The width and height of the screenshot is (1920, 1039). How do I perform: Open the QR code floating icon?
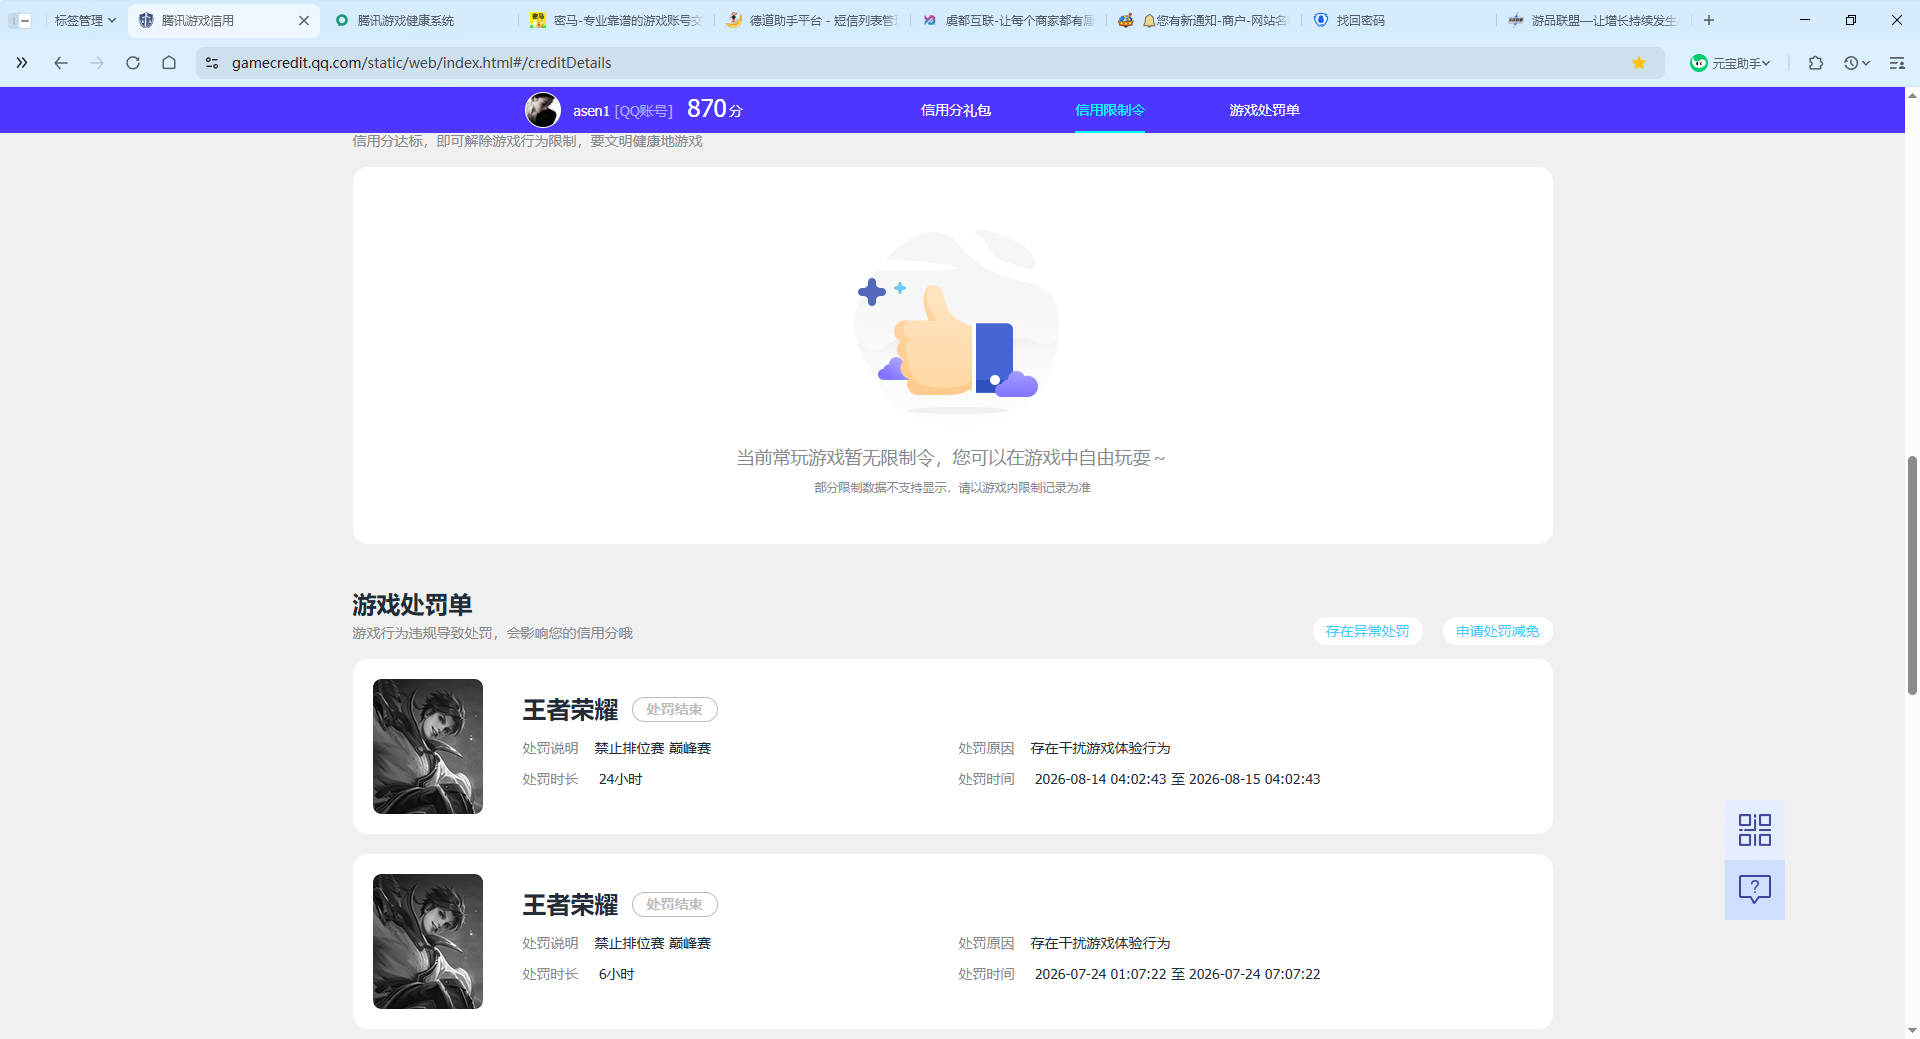(1755, 830)
